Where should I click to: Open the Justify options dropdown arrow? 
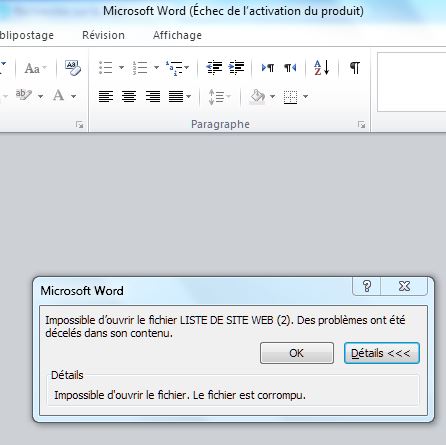pyautogui.click(x=188, y=97)
